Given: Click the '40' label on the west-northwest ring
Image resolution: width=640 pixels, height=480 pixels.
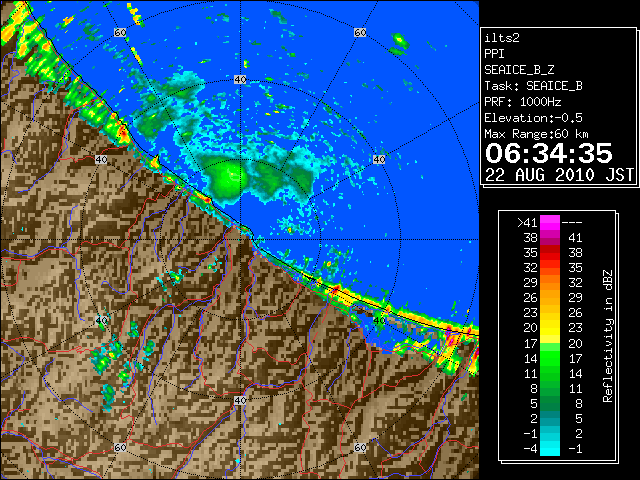Looking at the screenshot, I should coord(101,159).
